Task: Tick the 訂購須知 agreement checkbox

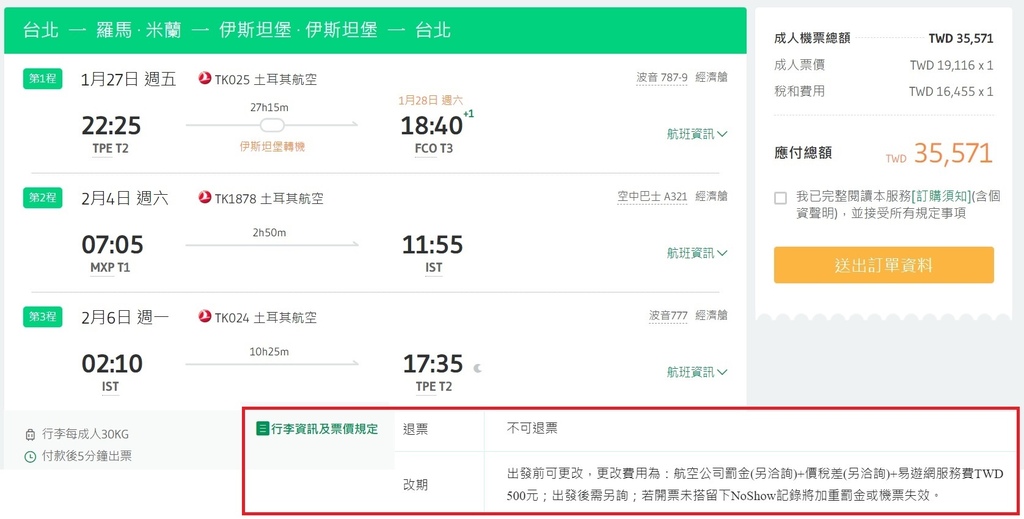Action: (780, 198)
